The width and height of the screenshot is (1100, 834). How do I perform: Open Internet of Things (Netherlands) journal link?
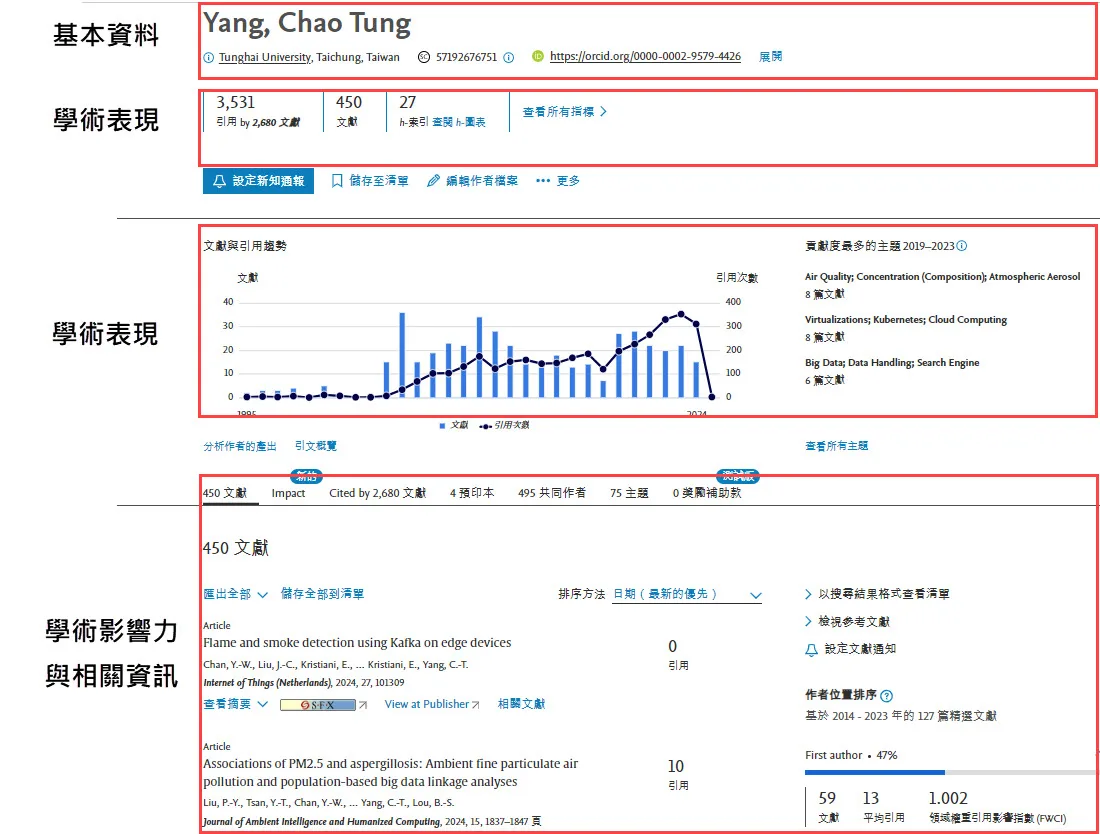click(x=267, y=682)
